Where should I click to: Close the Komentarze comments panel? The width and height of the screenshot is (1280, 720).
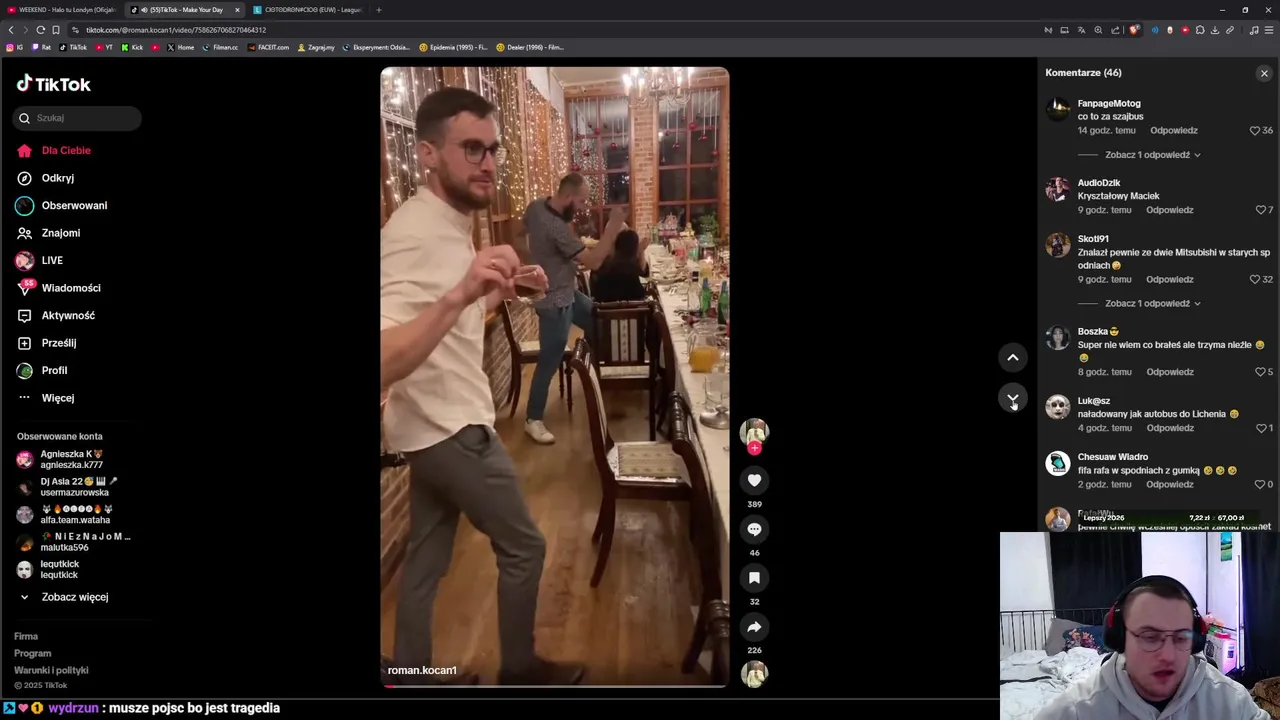[1264, 73]
